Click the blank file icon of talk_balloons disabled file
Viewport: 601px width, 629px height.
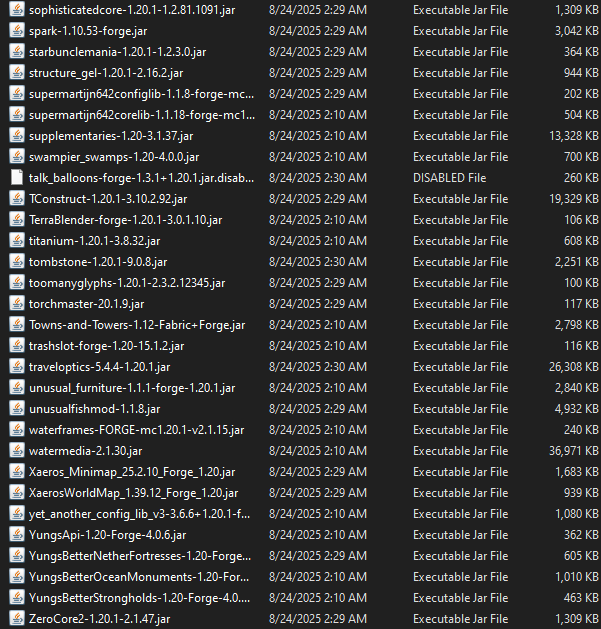pos(17,178)
